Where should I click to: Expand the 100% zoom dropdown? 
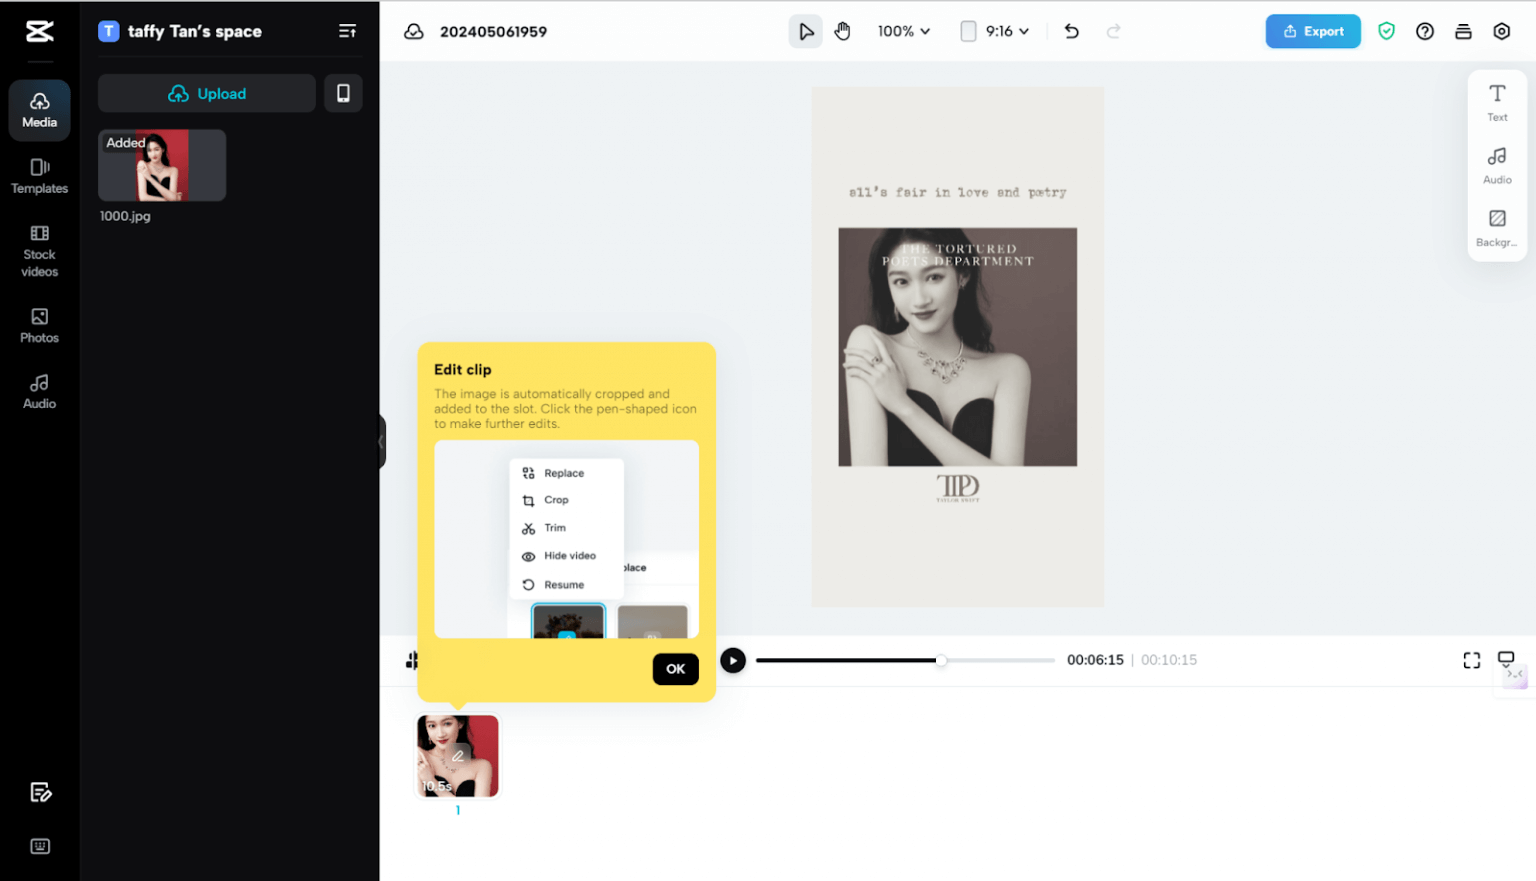click(x=903, y=32)
